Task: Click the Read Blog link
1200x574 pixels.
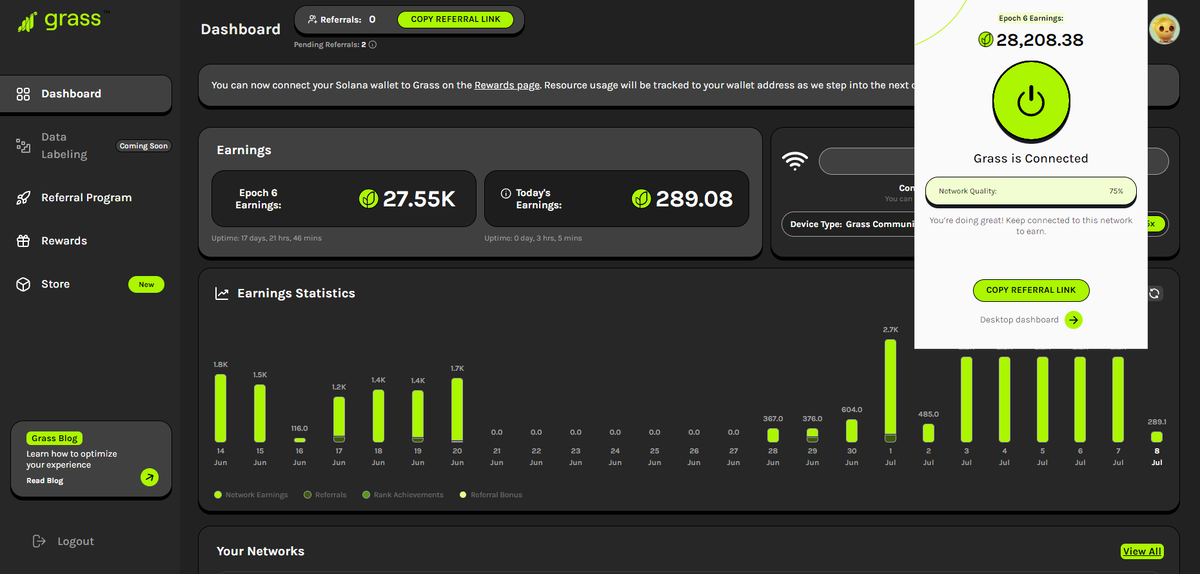Action: 45,481
